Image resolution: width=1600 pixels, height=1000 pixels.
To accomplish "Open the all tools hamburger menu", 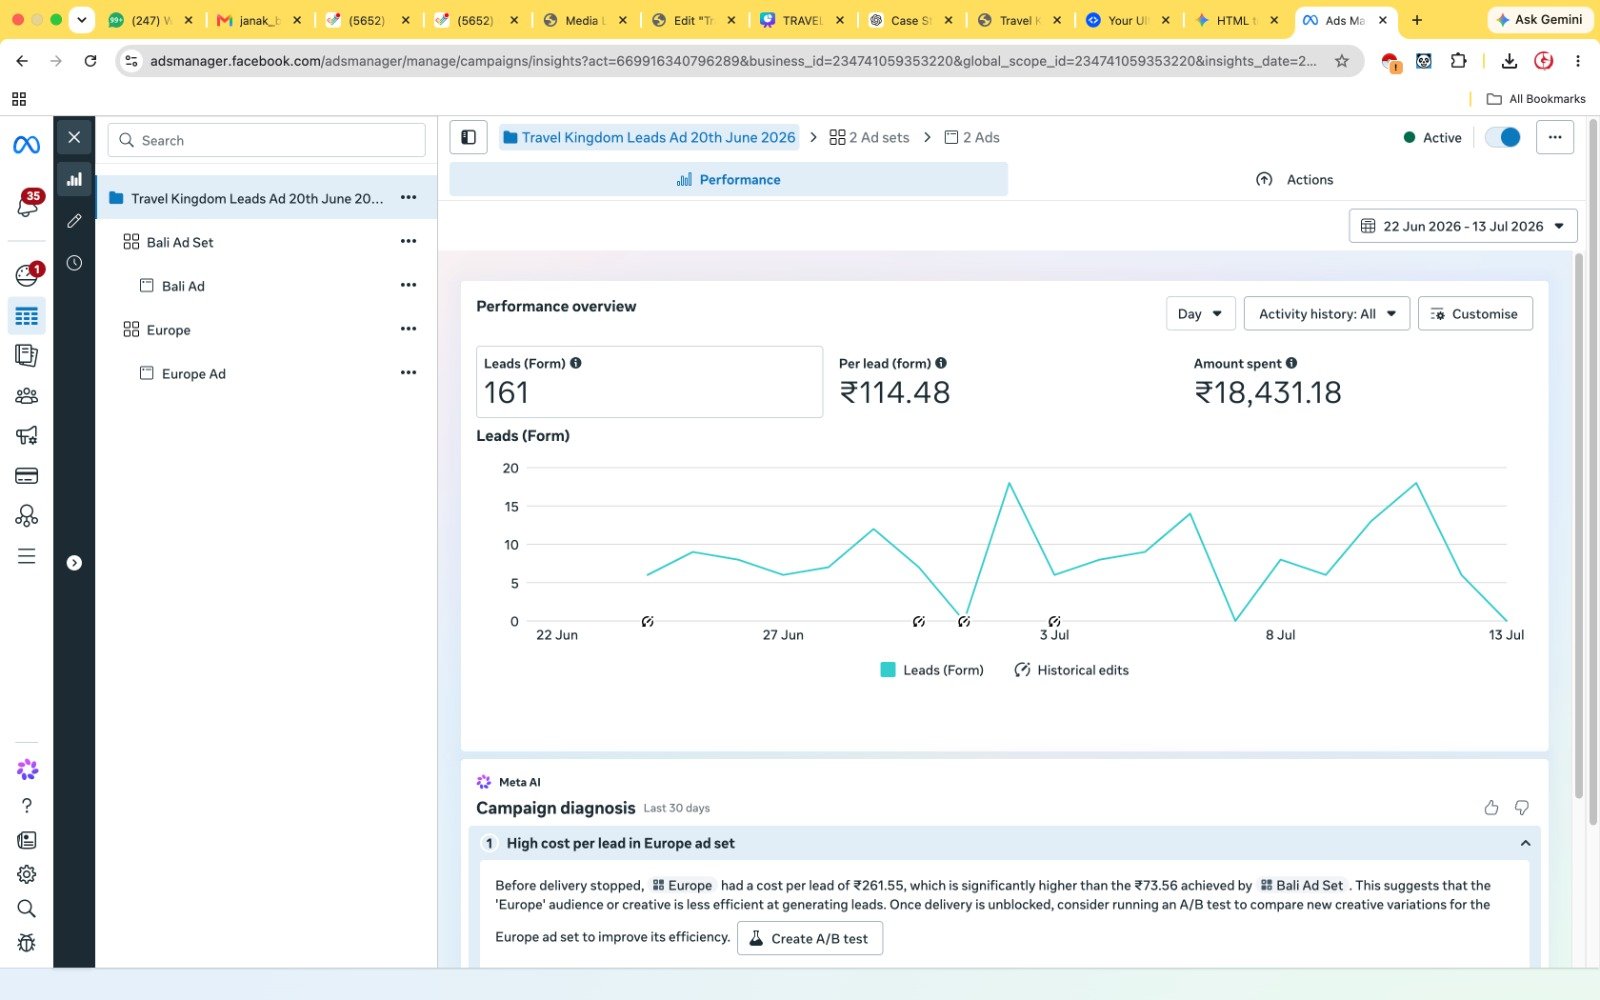I will [27, 556].
